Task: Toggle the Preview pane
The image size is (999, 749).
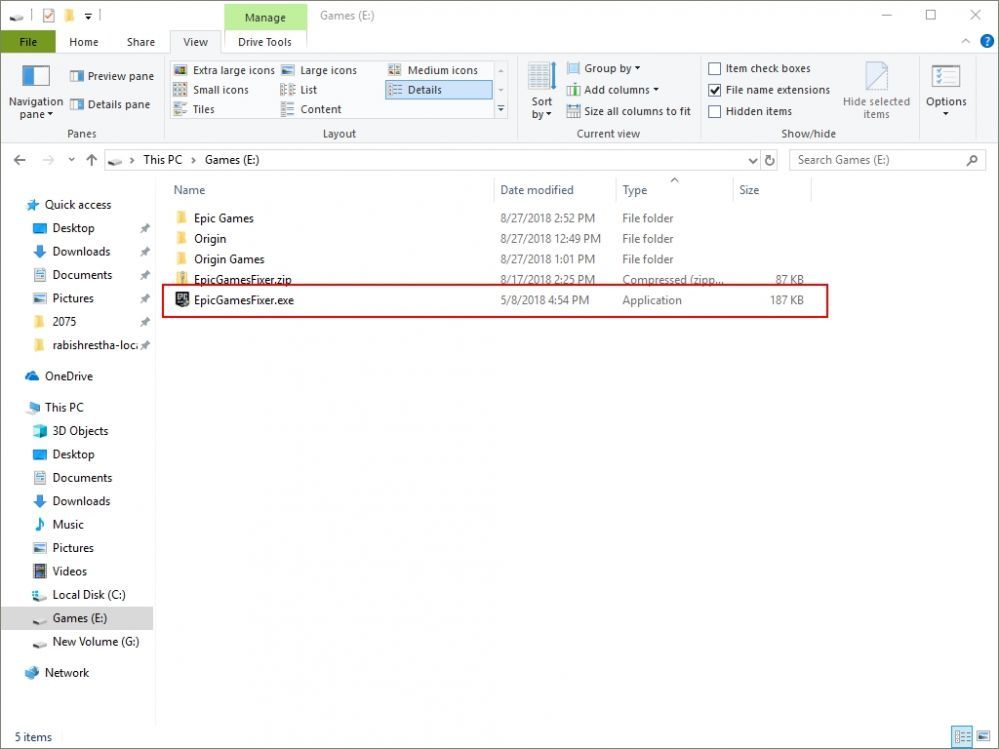Action: (x=111, y=76)
